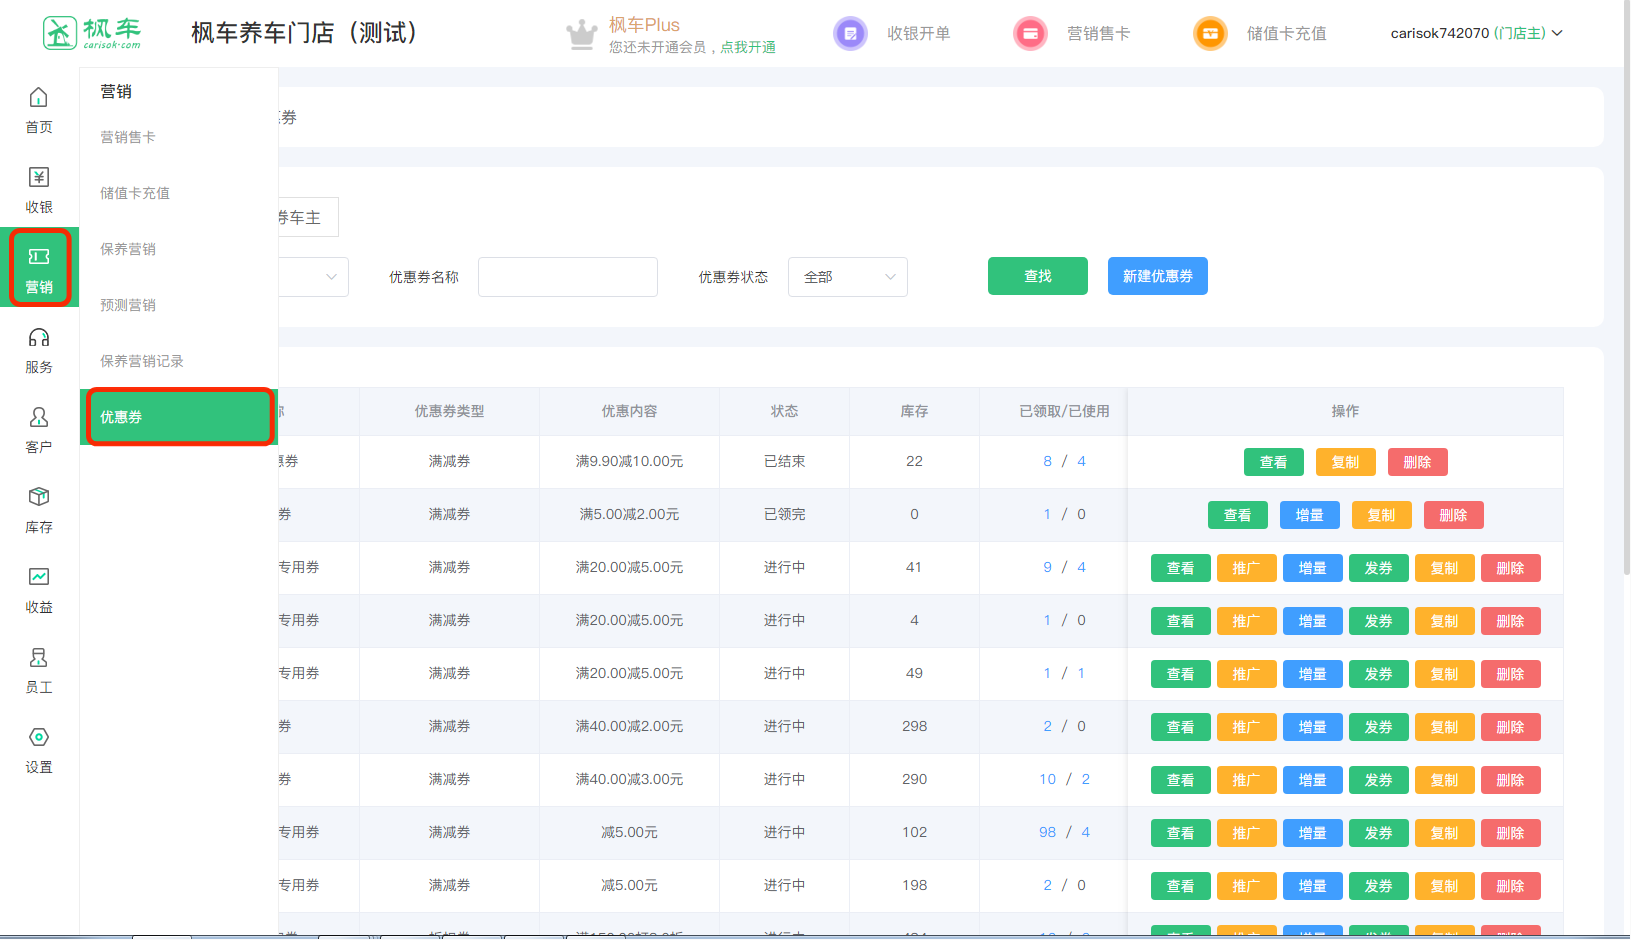Image resolution: width=1631 pixels, height=940 pixels.
Task: Click the orange 储值卡充值 header icon
Action: (1210, 34)
